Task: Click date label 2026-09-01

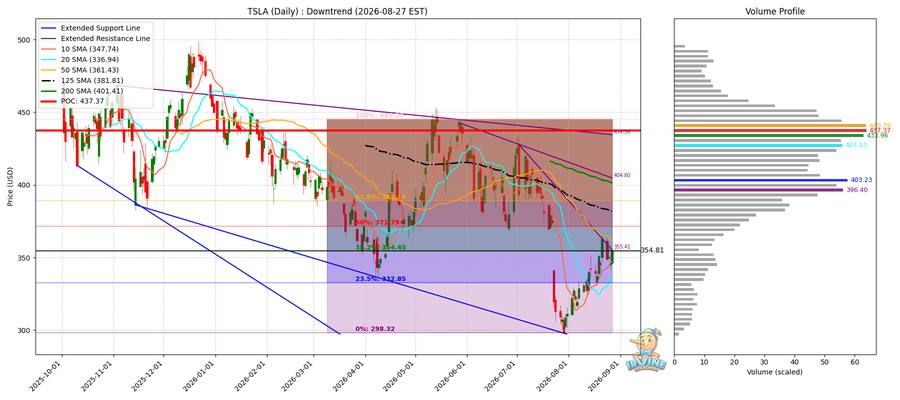Action: pyautogui.click(x=606, y=375)
